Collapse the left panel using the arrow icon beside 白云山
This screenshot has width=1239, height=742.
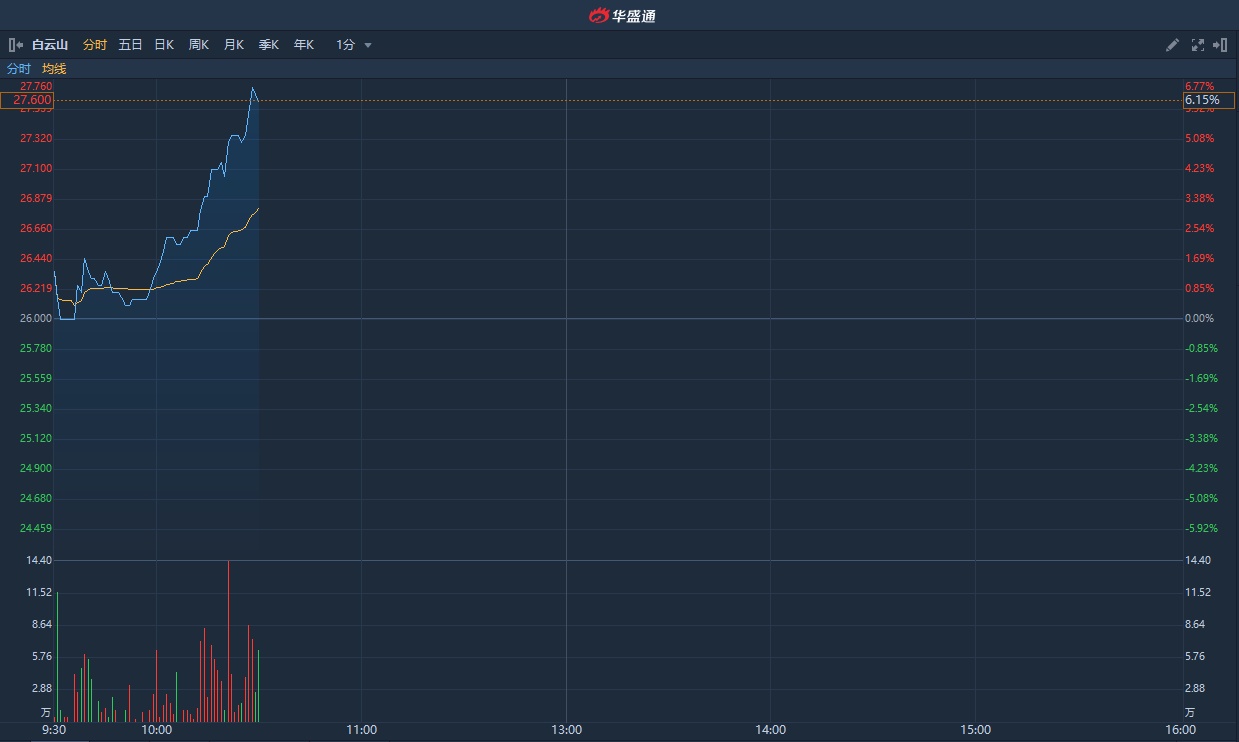[15, 45]
